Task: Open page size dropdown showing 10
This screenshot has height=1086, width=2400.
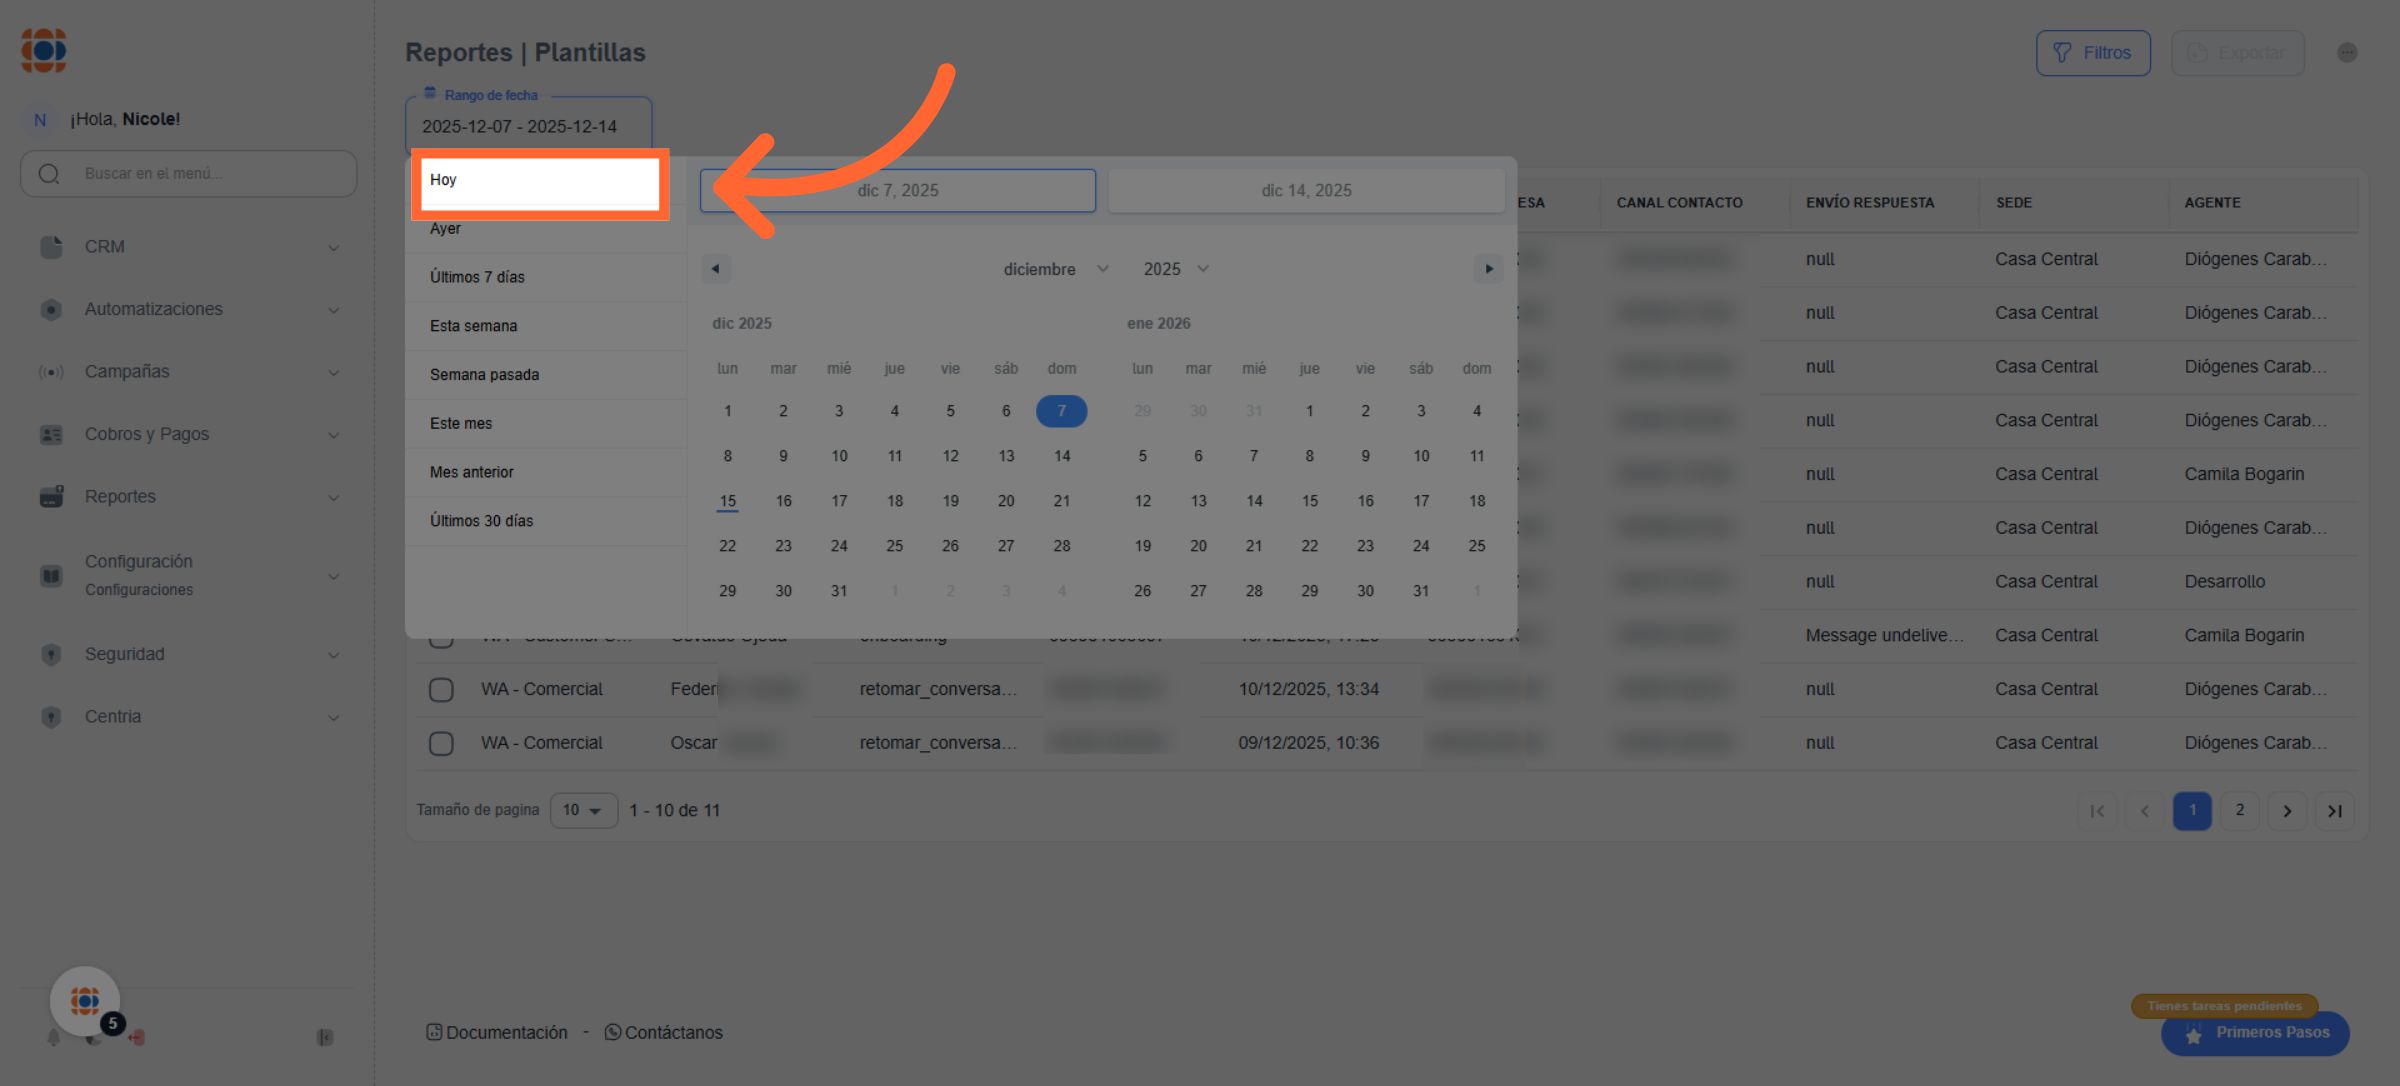Action: tap(583, 810)
